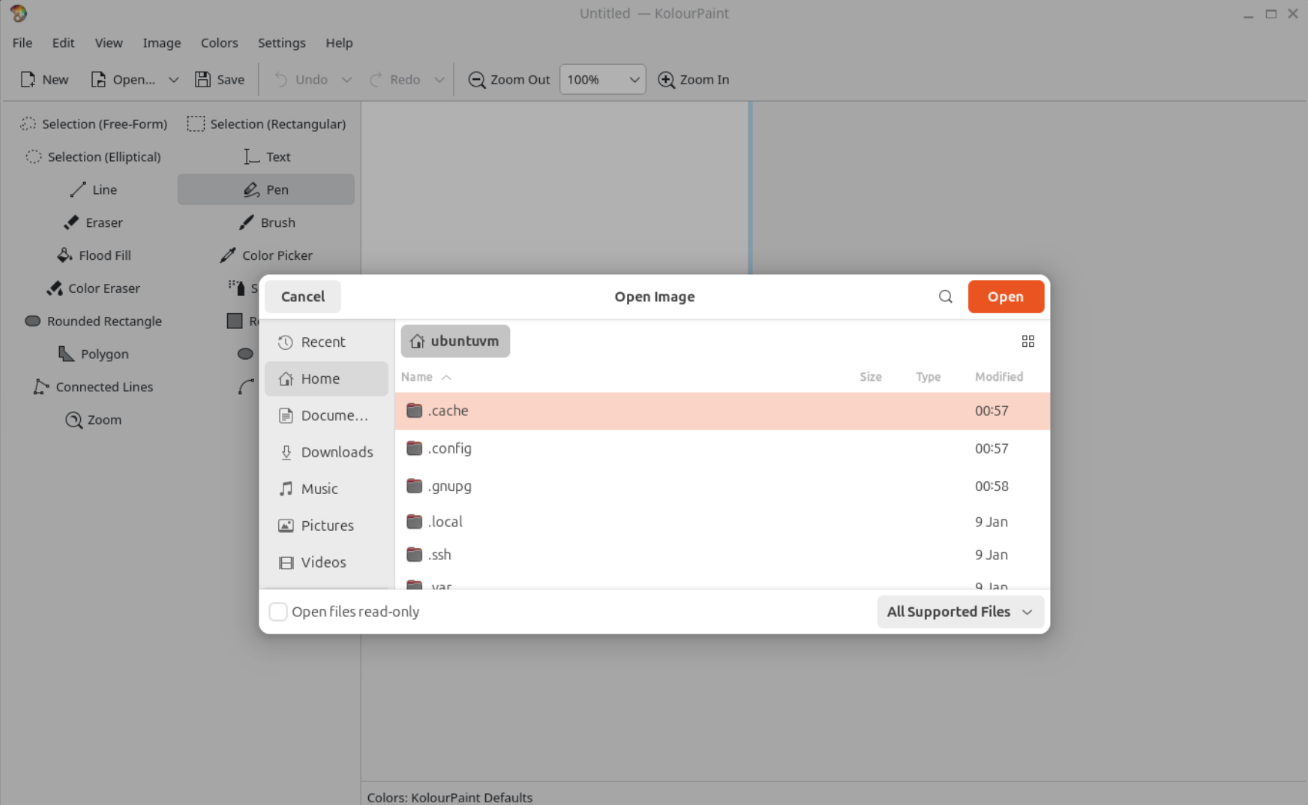Click the Save toolbar button
The width and height of the screenshot is (1308, 805).
(220, 80)
